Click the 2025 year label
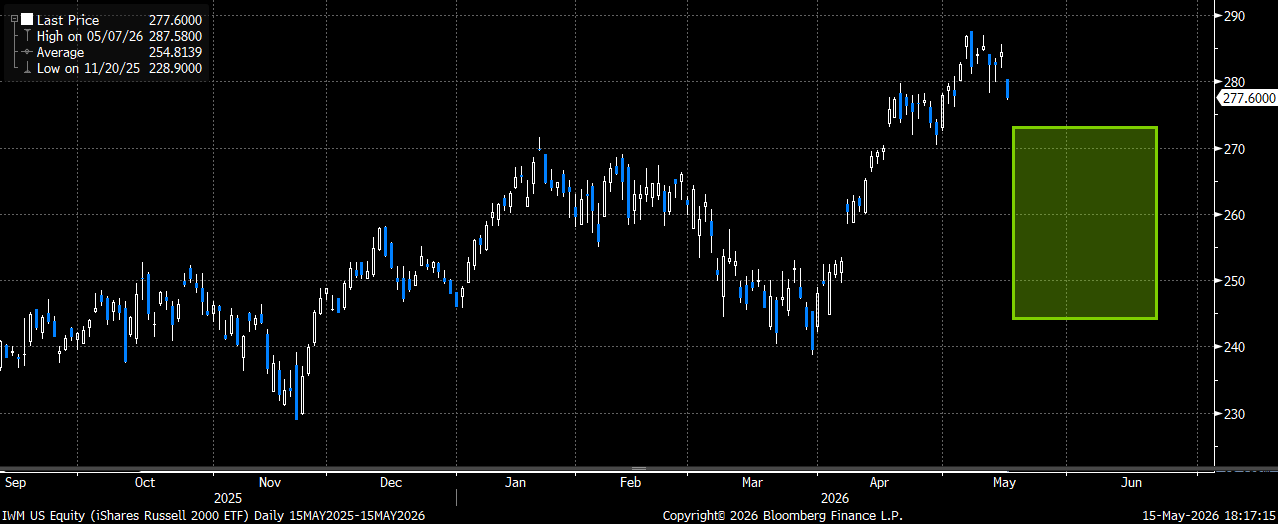Image resolution: width=1278 pixels, height=524 pixels. pos(229,498)
